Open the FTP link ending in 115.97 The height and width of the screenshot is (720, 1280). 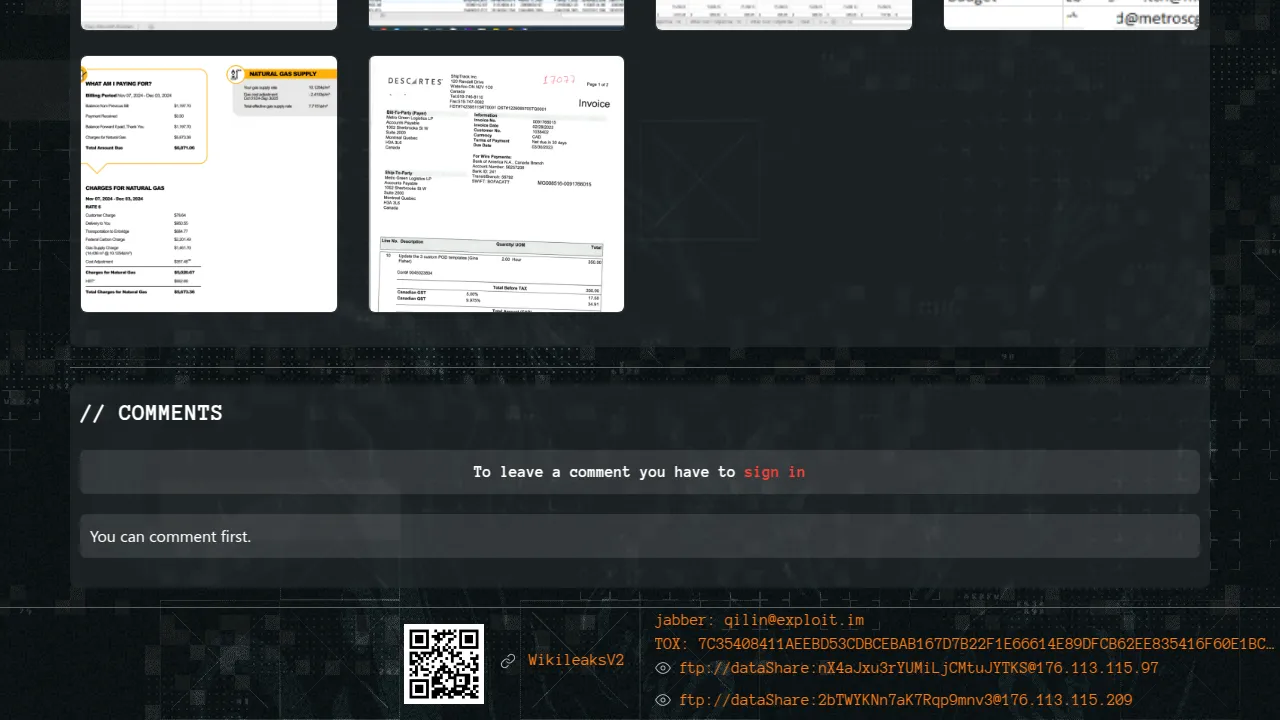tap(918, 669)
